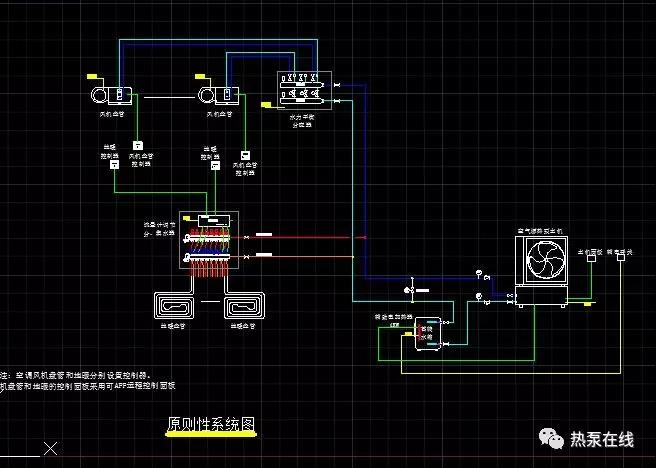This screenshot has width=656, height=468.
Task: Click the yellow tag beside the left fan coil
Action: 92,76
